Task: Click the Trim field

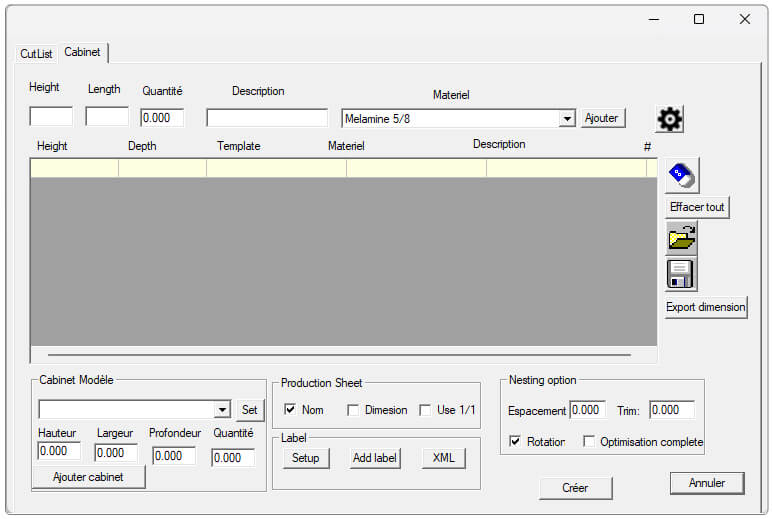Action: 672,410
